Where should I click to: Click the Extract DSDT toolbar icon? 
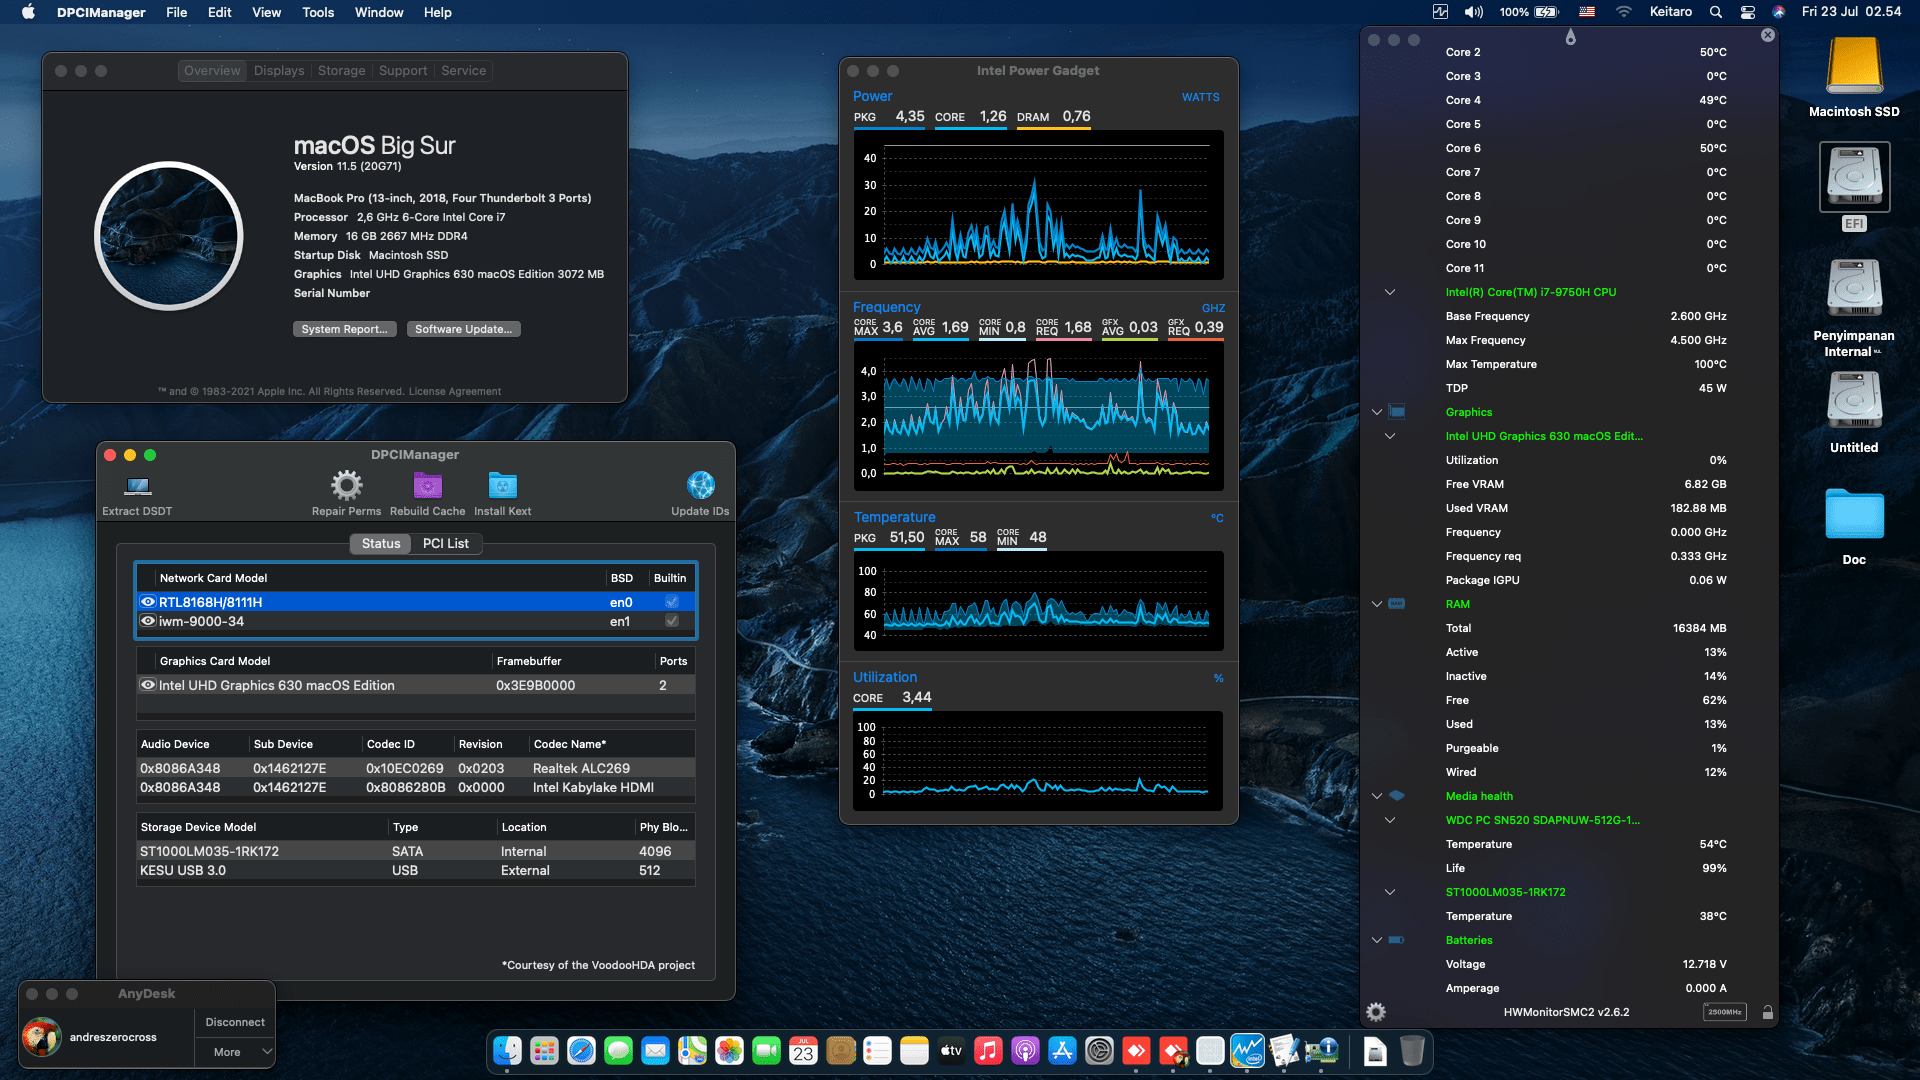[x=137, y=487]
